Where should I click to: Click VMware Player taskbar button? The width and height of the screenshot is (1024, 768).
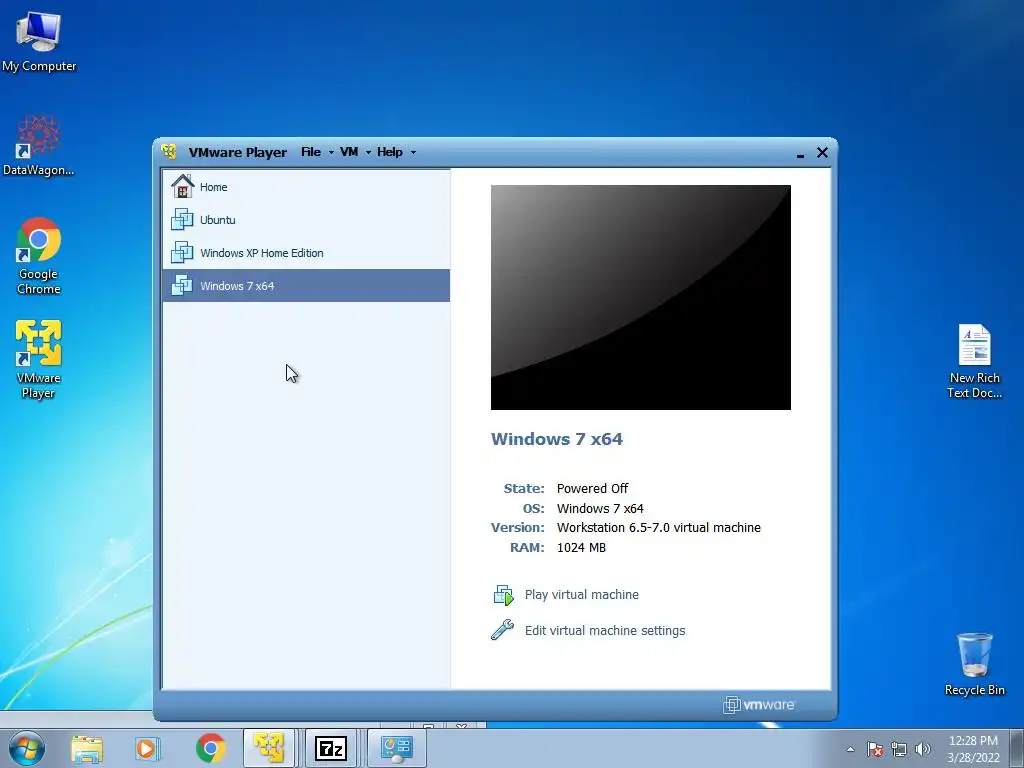(x=269, y=748)
